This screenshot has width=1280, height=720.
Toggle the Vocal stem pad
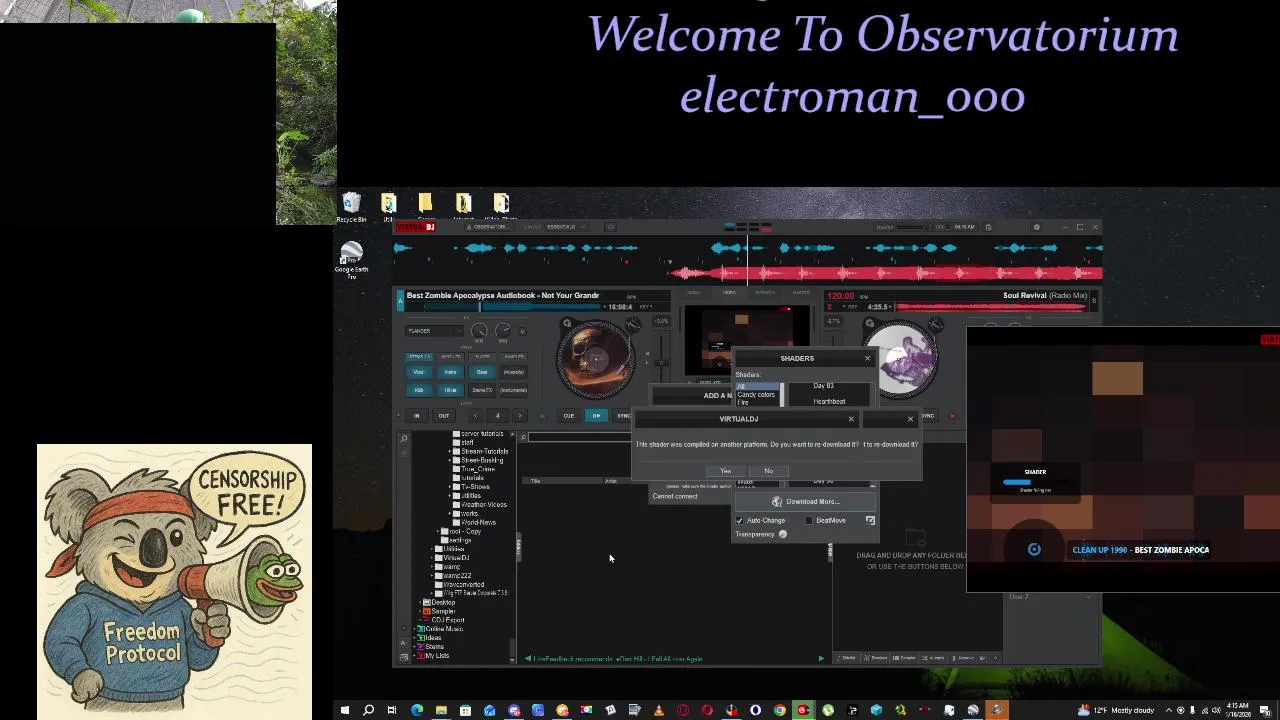pyautogui.click(x=419, y=372)
